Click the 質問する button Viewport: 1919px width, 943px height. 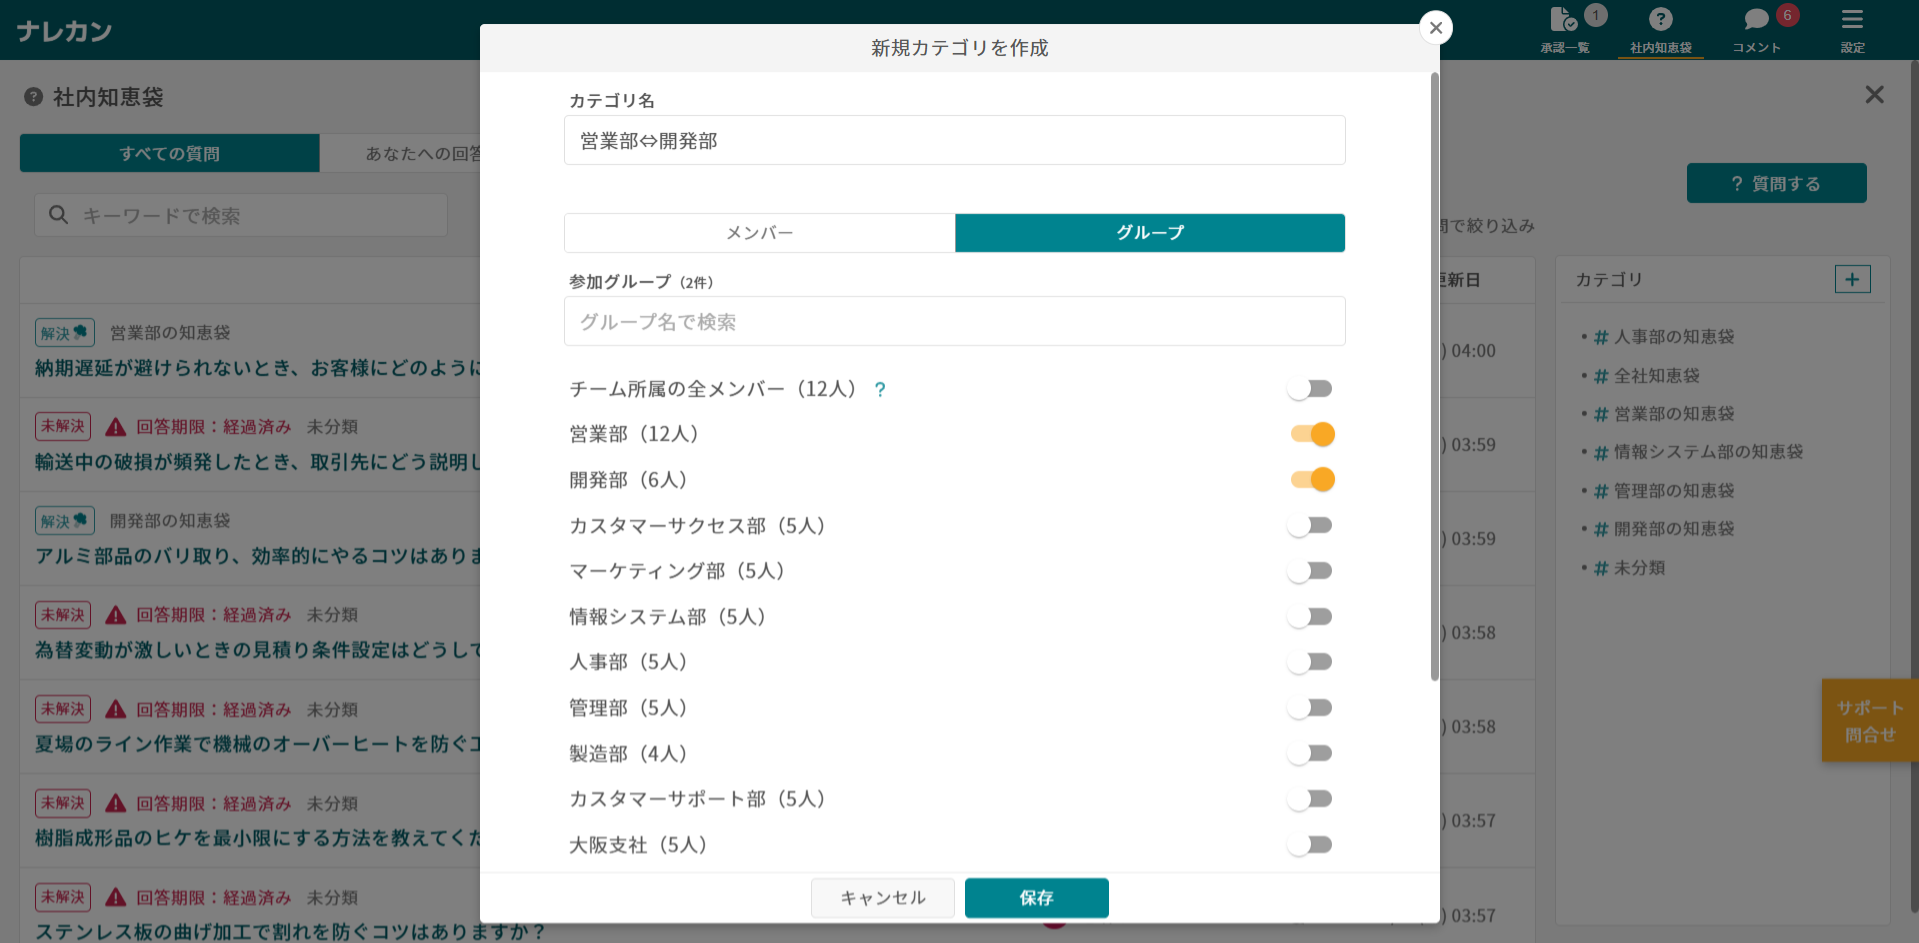pos(1776,183)
